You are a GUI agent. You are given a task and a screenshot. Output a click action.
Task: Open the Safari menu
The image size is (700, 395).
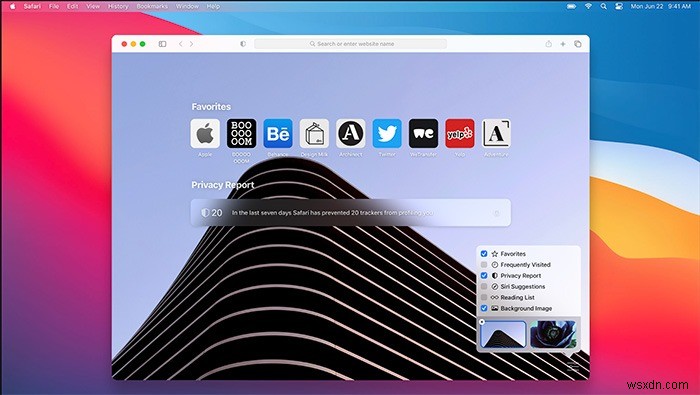[x=32, y=6]
